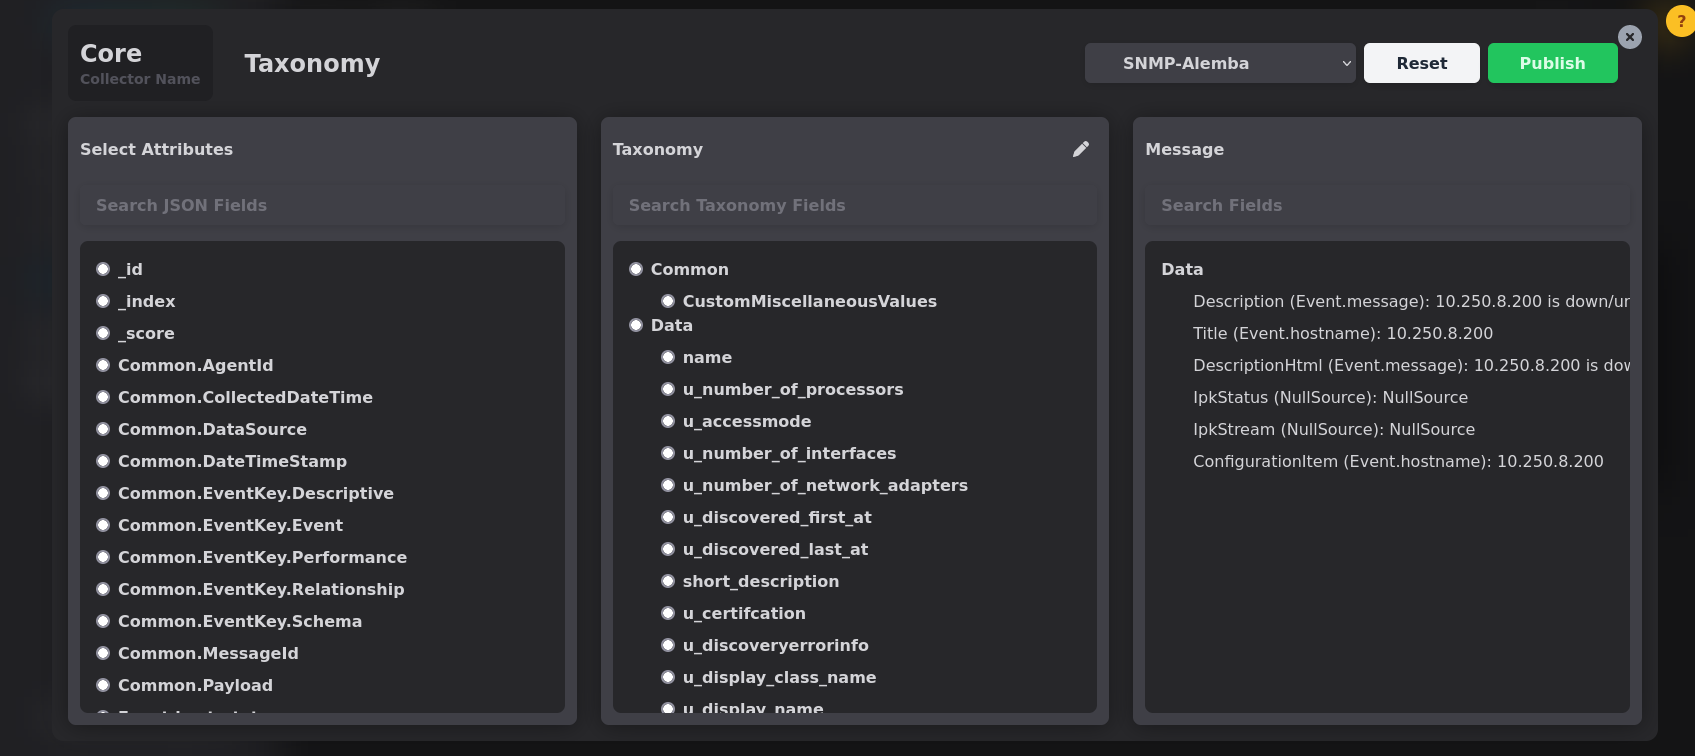Screen dimensions: 1695x756
Task: Select the Title (Event.hostname) message entry
Action: coord(1342,333)
